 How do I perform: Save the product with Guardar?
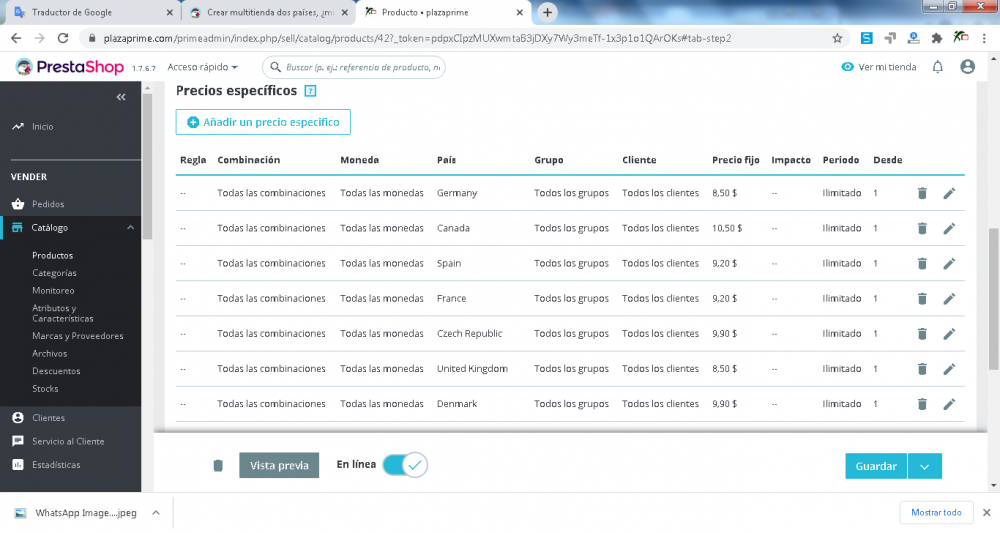tap(876, 466)
